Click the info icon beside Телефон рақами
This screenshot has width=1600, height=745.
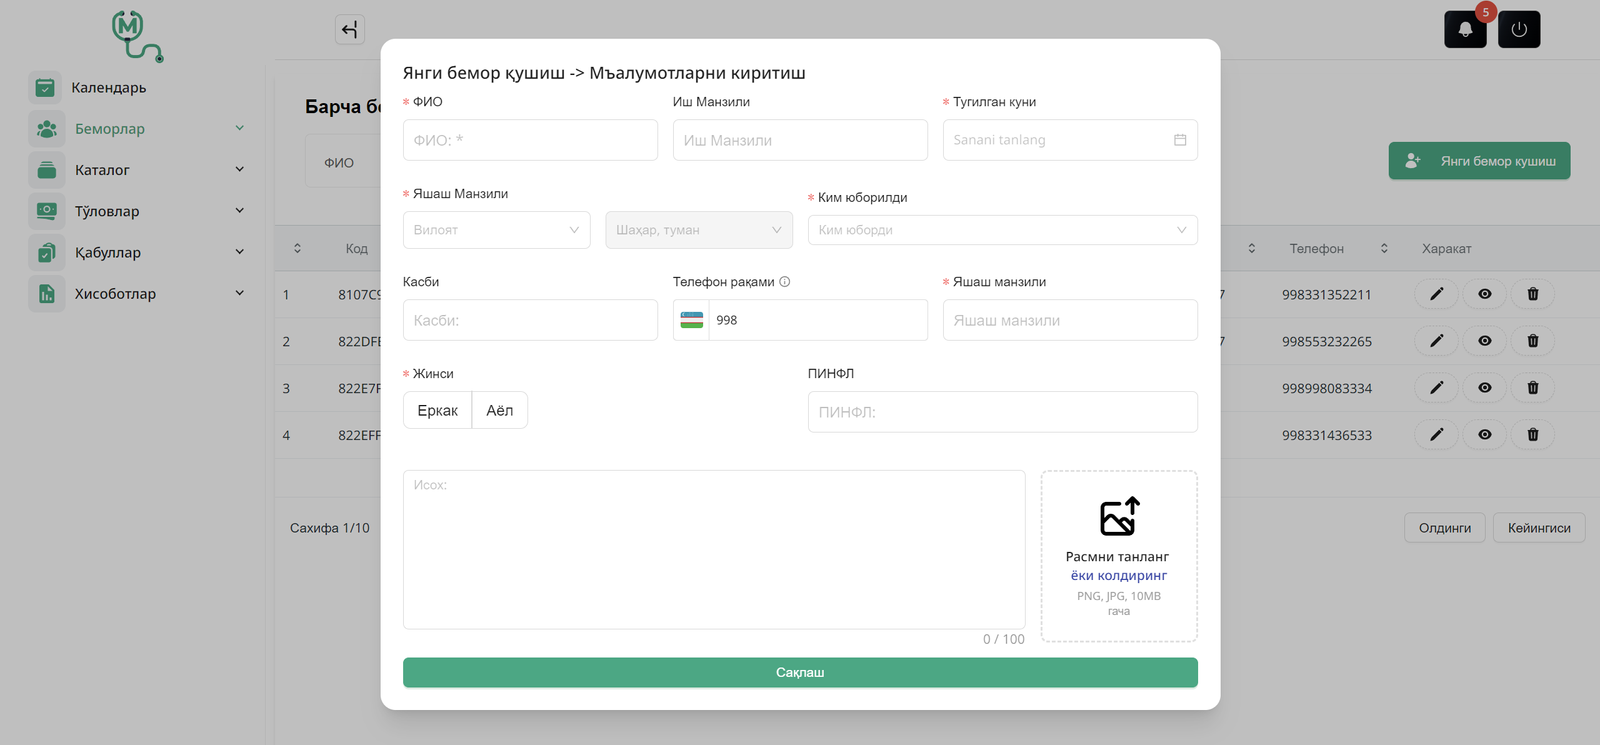tap(785, 282)
